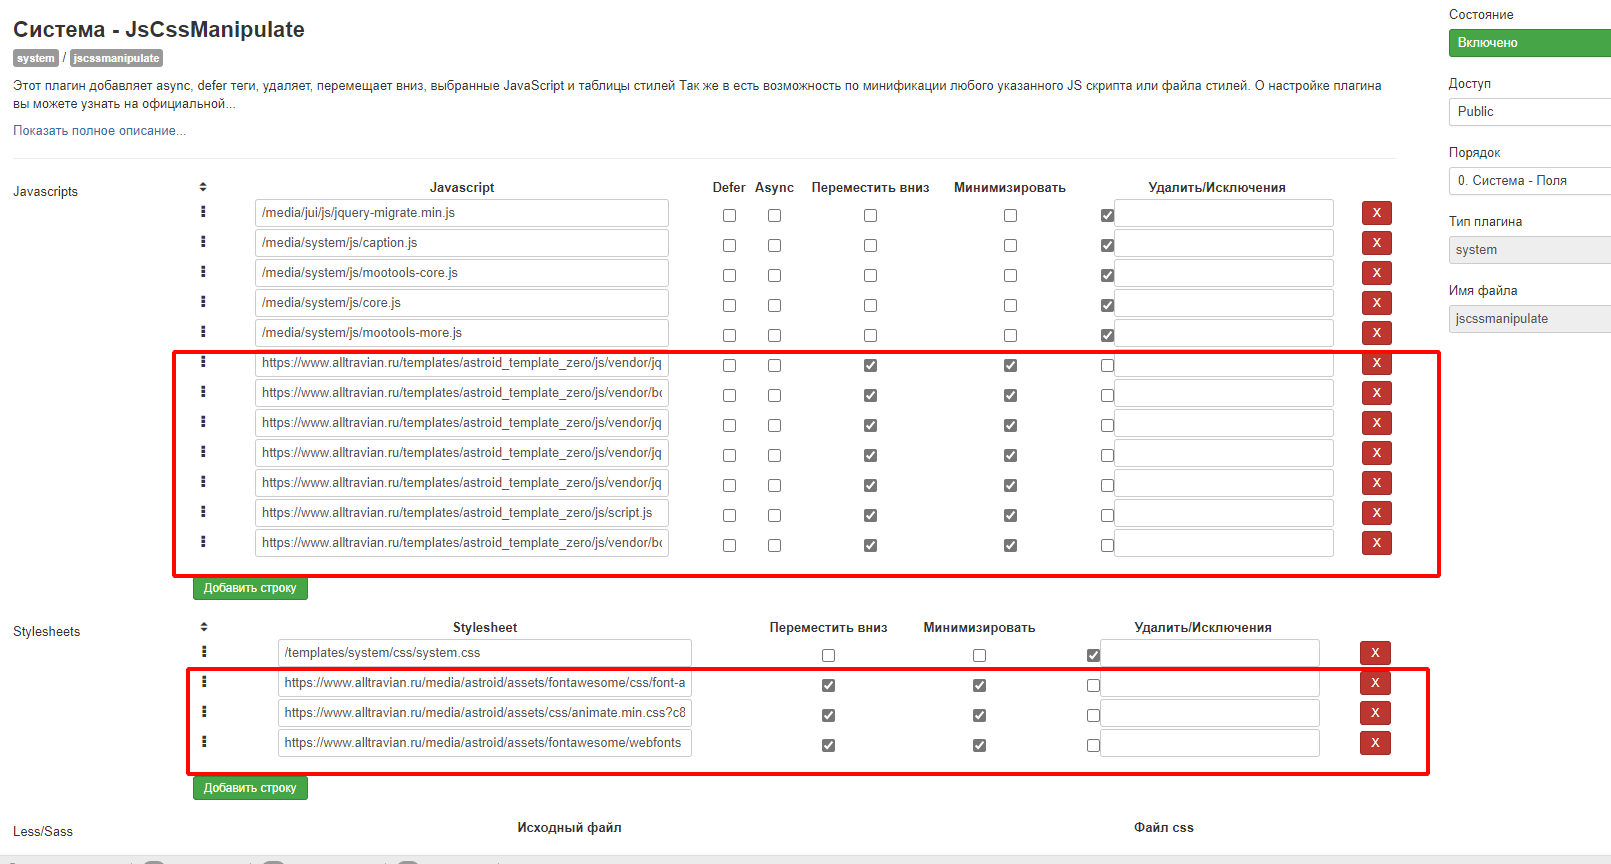Delete the jquery-migrate.min.js row
1611x864 pixels.
click(1376, 213)
